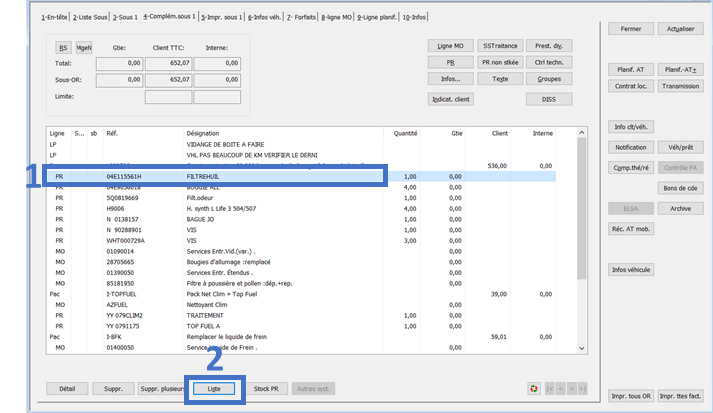Click the Ligne MO button

pos(451,46)
